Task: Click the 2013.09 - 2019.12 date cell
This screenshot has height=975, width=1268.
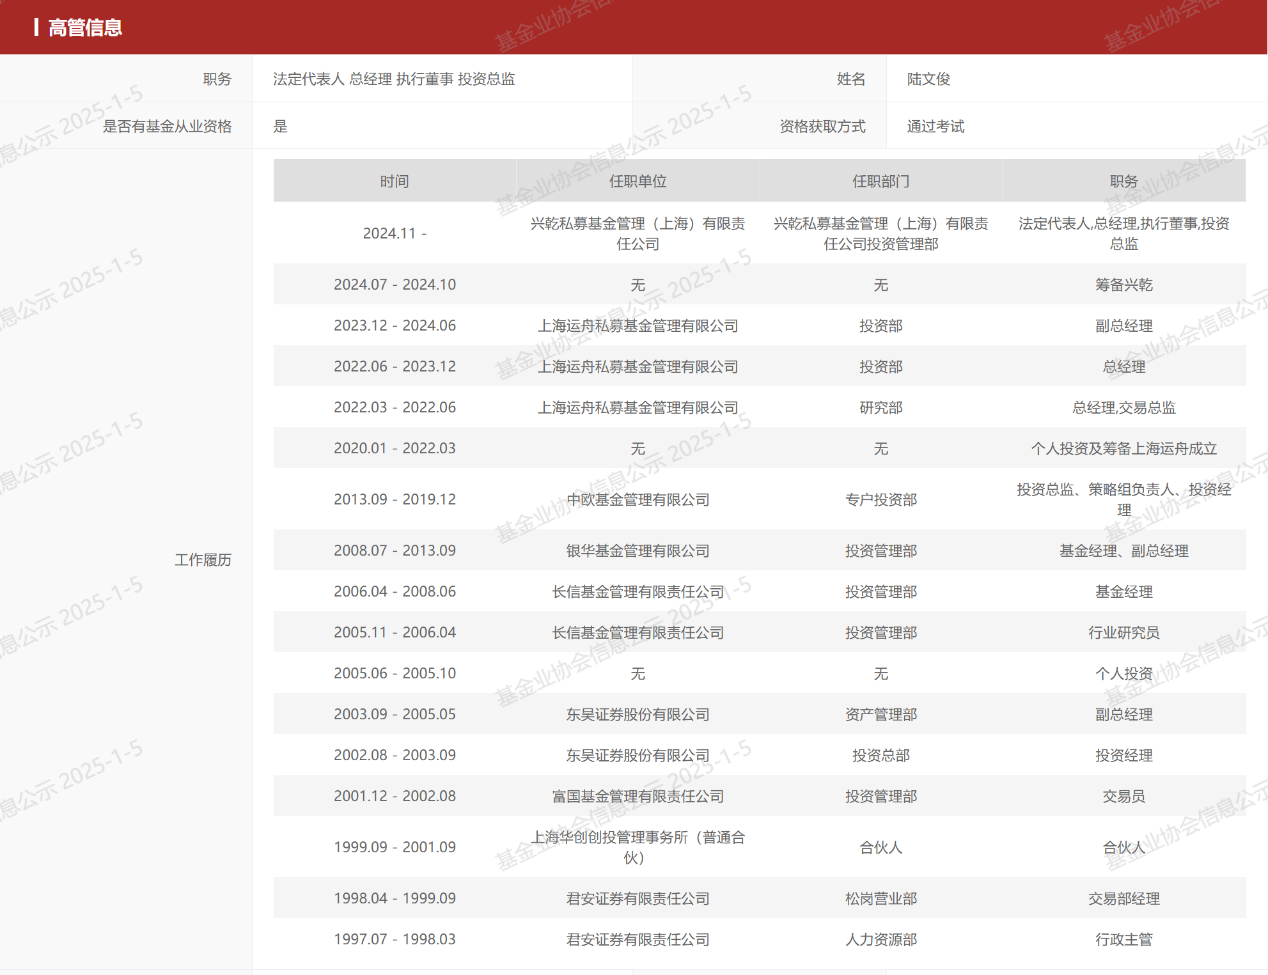Action: (x=394, y=500)
